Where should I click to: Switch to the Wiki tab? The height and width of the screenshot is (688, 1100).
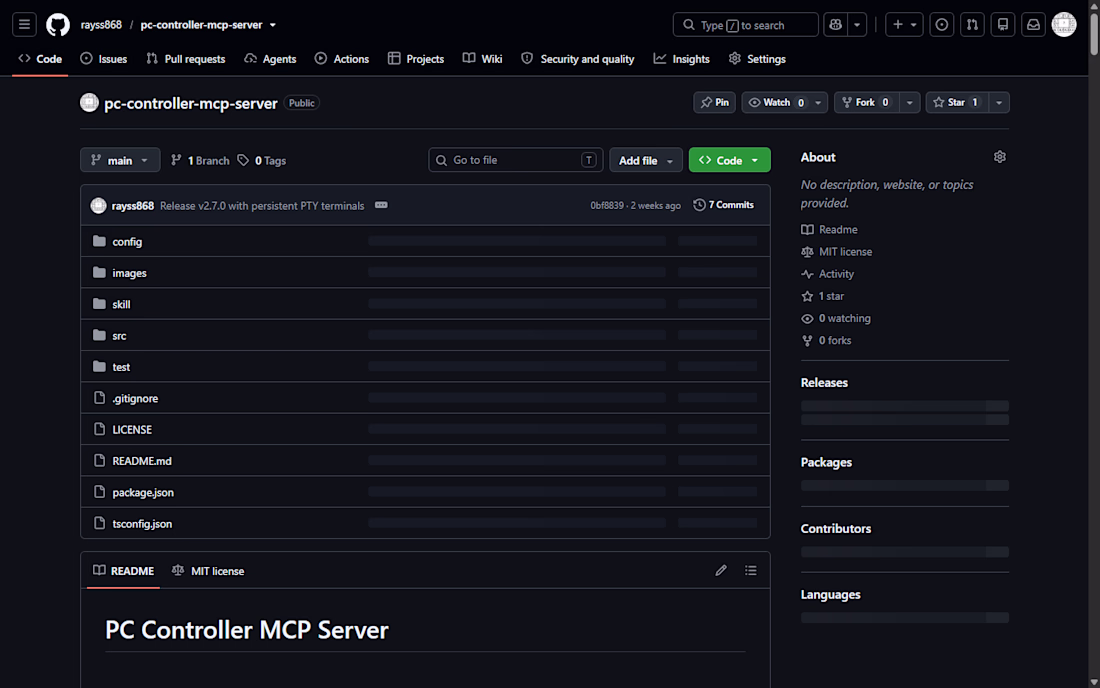click(x=483, y=59)
